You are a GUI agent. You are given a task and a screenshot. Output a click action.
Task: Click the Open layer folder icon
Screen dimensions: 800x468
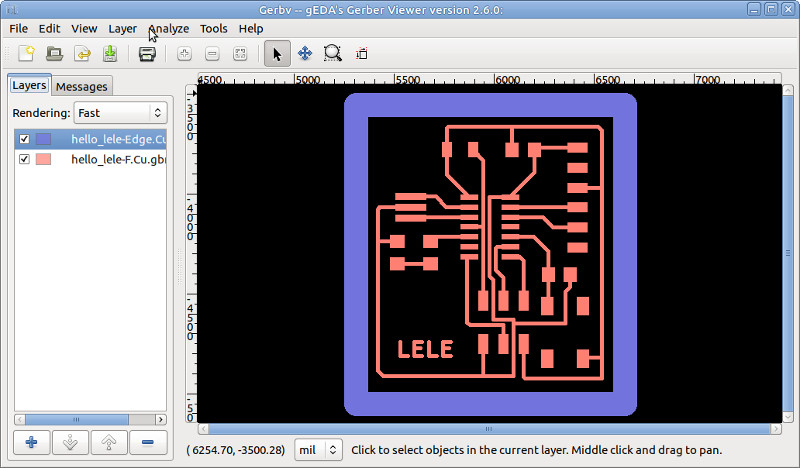point(54,54)
